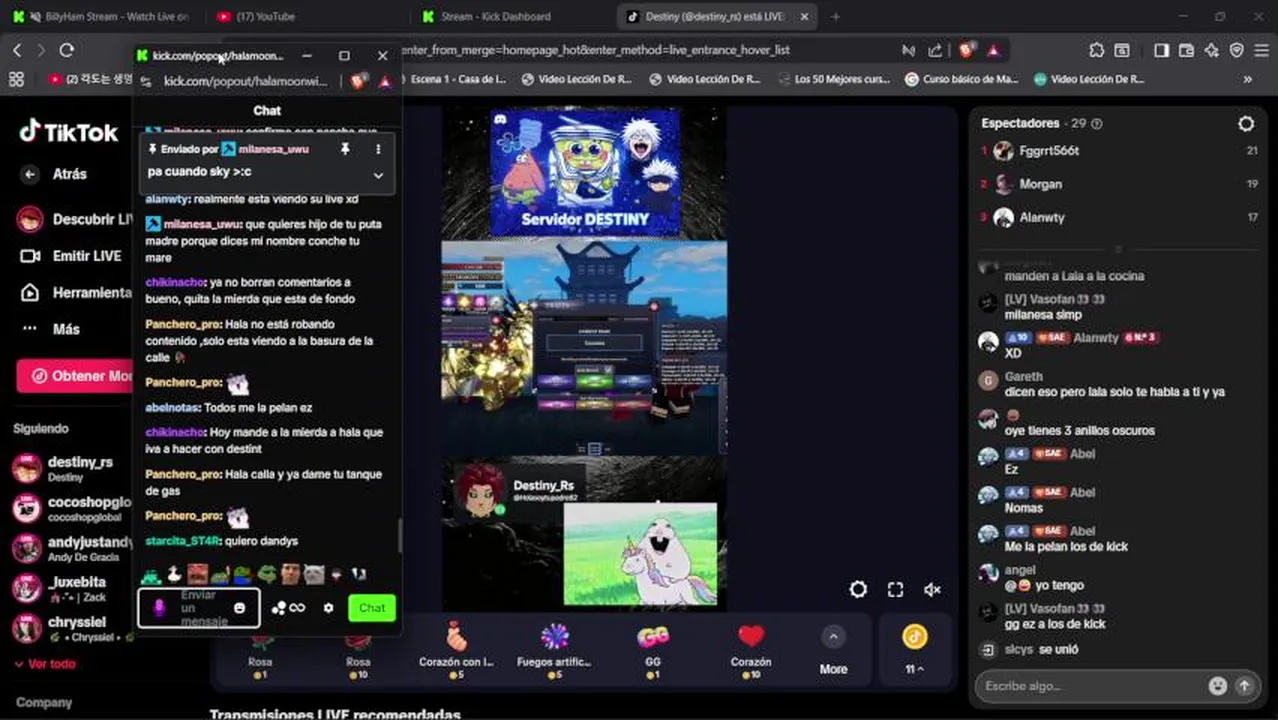The width and height of the screenshot is (1278, 720).
Task: Open destiny_rs in following list
Action: [x=70, y=468]
